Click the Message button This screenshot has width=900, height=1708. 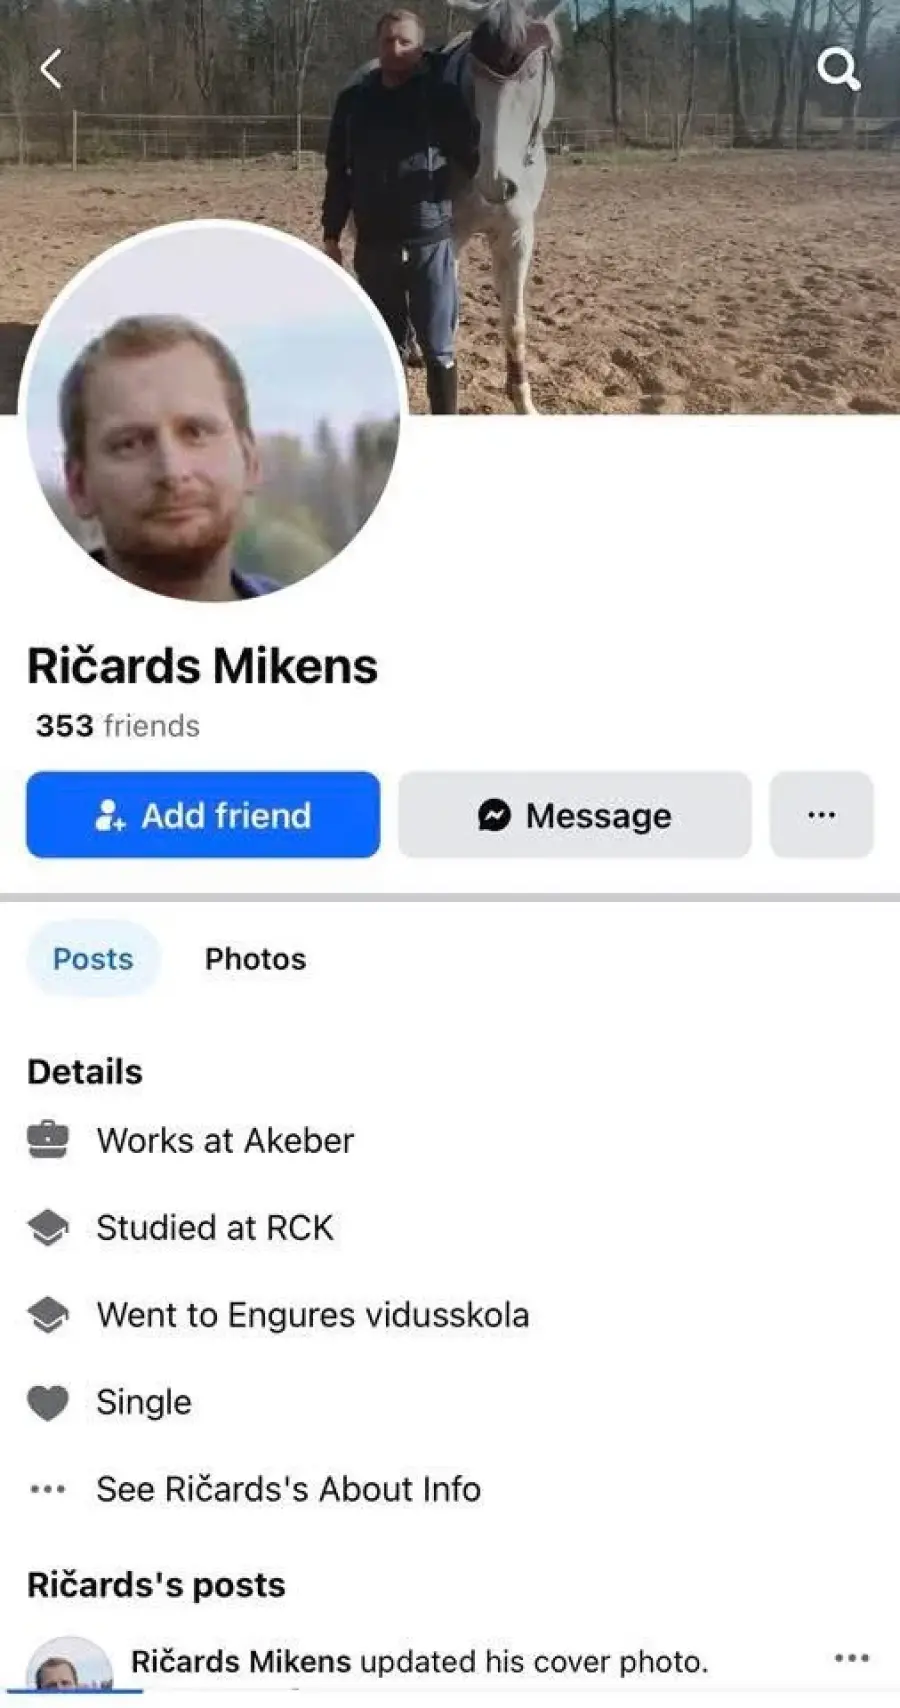(574, 814)
